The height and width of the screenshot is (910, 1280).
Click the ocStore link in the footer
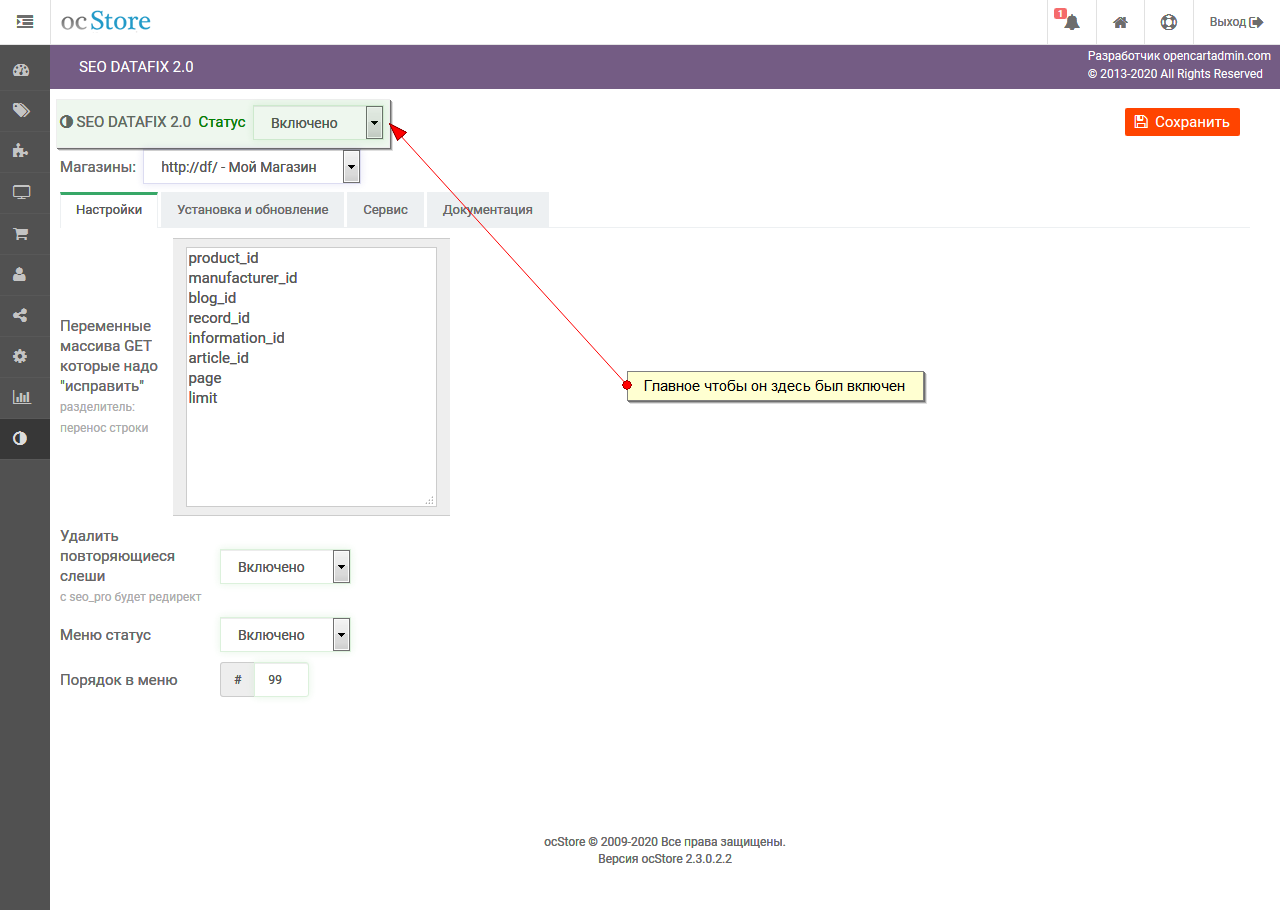point(564,842)
